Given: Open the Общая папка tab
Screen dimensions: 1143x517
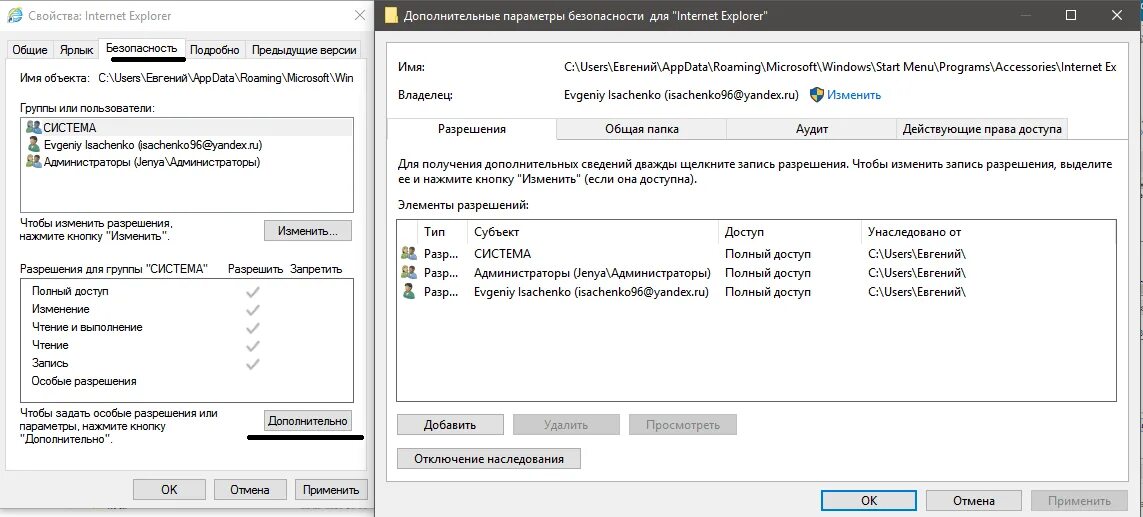Looking at the screenshot, I should [x=641, y=129].
